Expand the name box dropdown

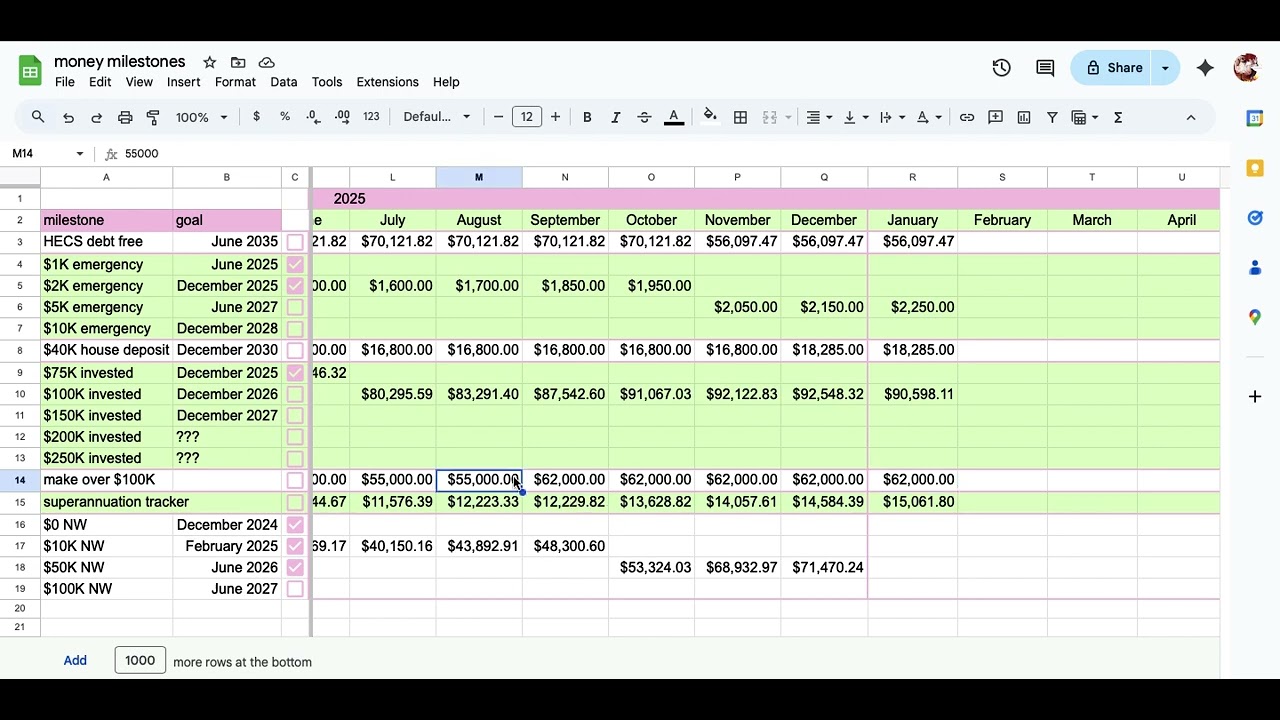(78, 153)
